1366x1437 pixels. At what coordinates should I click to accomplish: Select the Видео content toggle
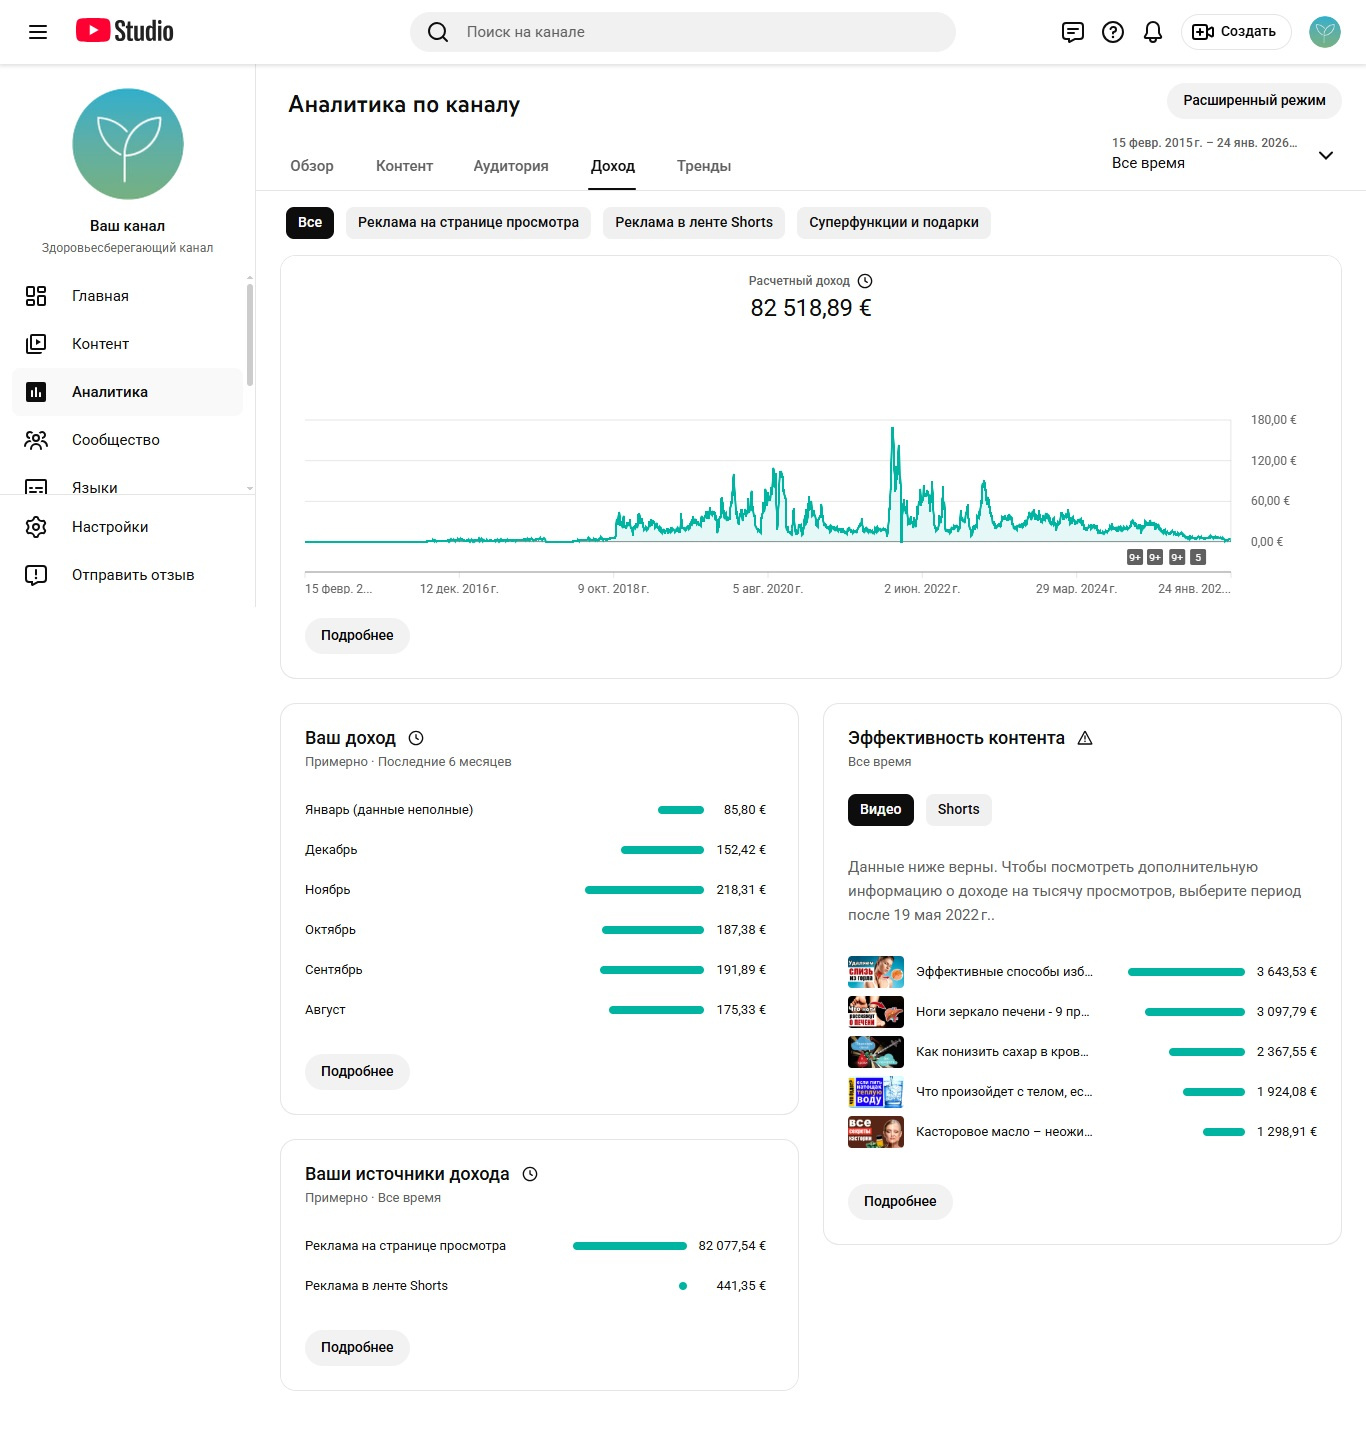[x=881, y=810]
